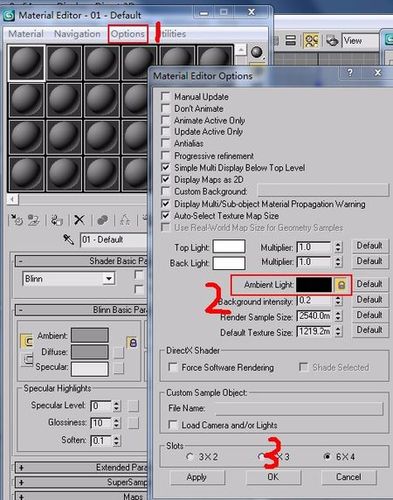Pick material from object with eyedropper
Image resolution: width=393 pixels, height=500 pixels.
click(69, 239)
